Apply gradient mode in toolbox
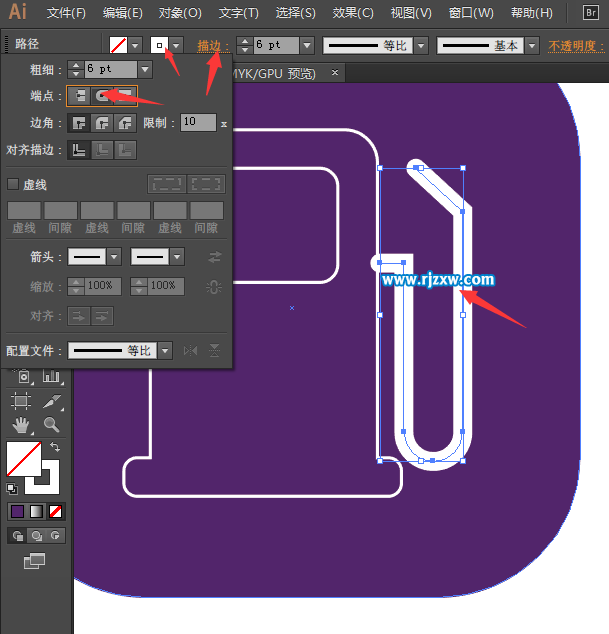Screen dimensions: 609x634 tap(36, 512)
